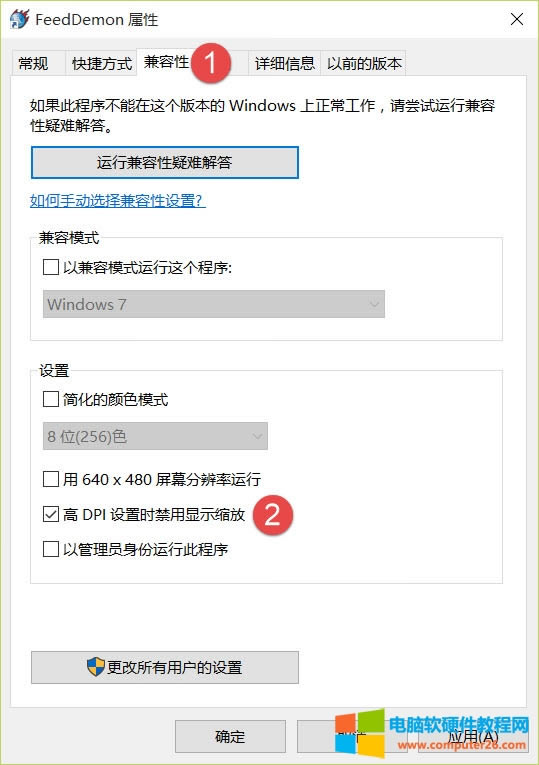539x765 pixels.
Task: Confirm with the 确定 (OK) button
Action: click(230, 736)
